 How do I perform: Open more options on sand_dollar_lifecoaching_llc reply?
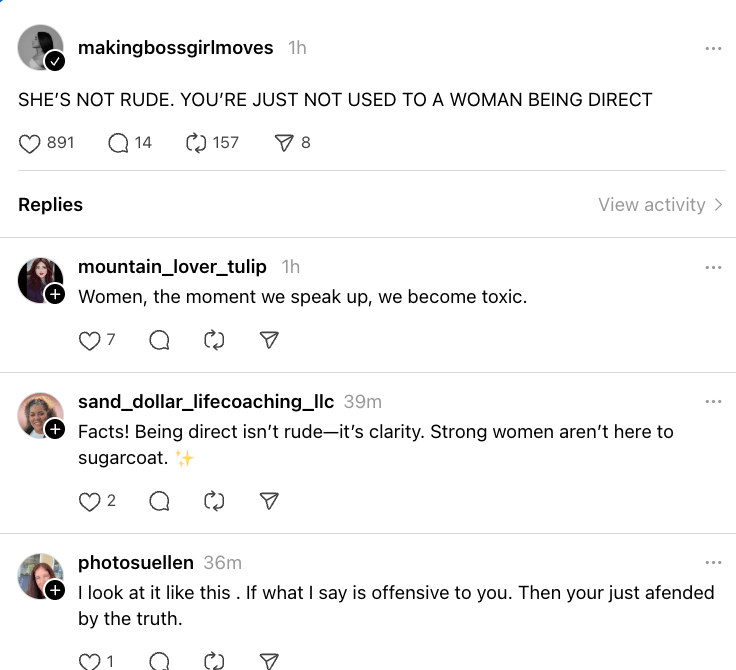[713, 402]
